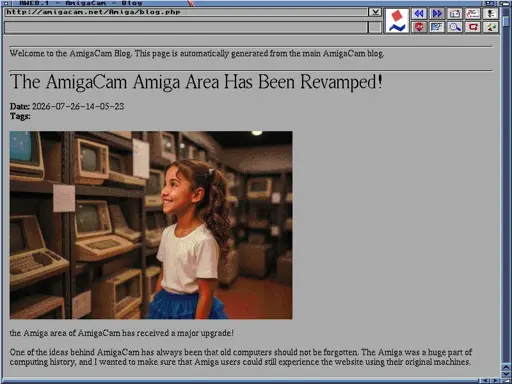Click the red stop sign icon to cancel loading
The height and width of the screenshot is (384, 512).
click(x=419, y=27)
